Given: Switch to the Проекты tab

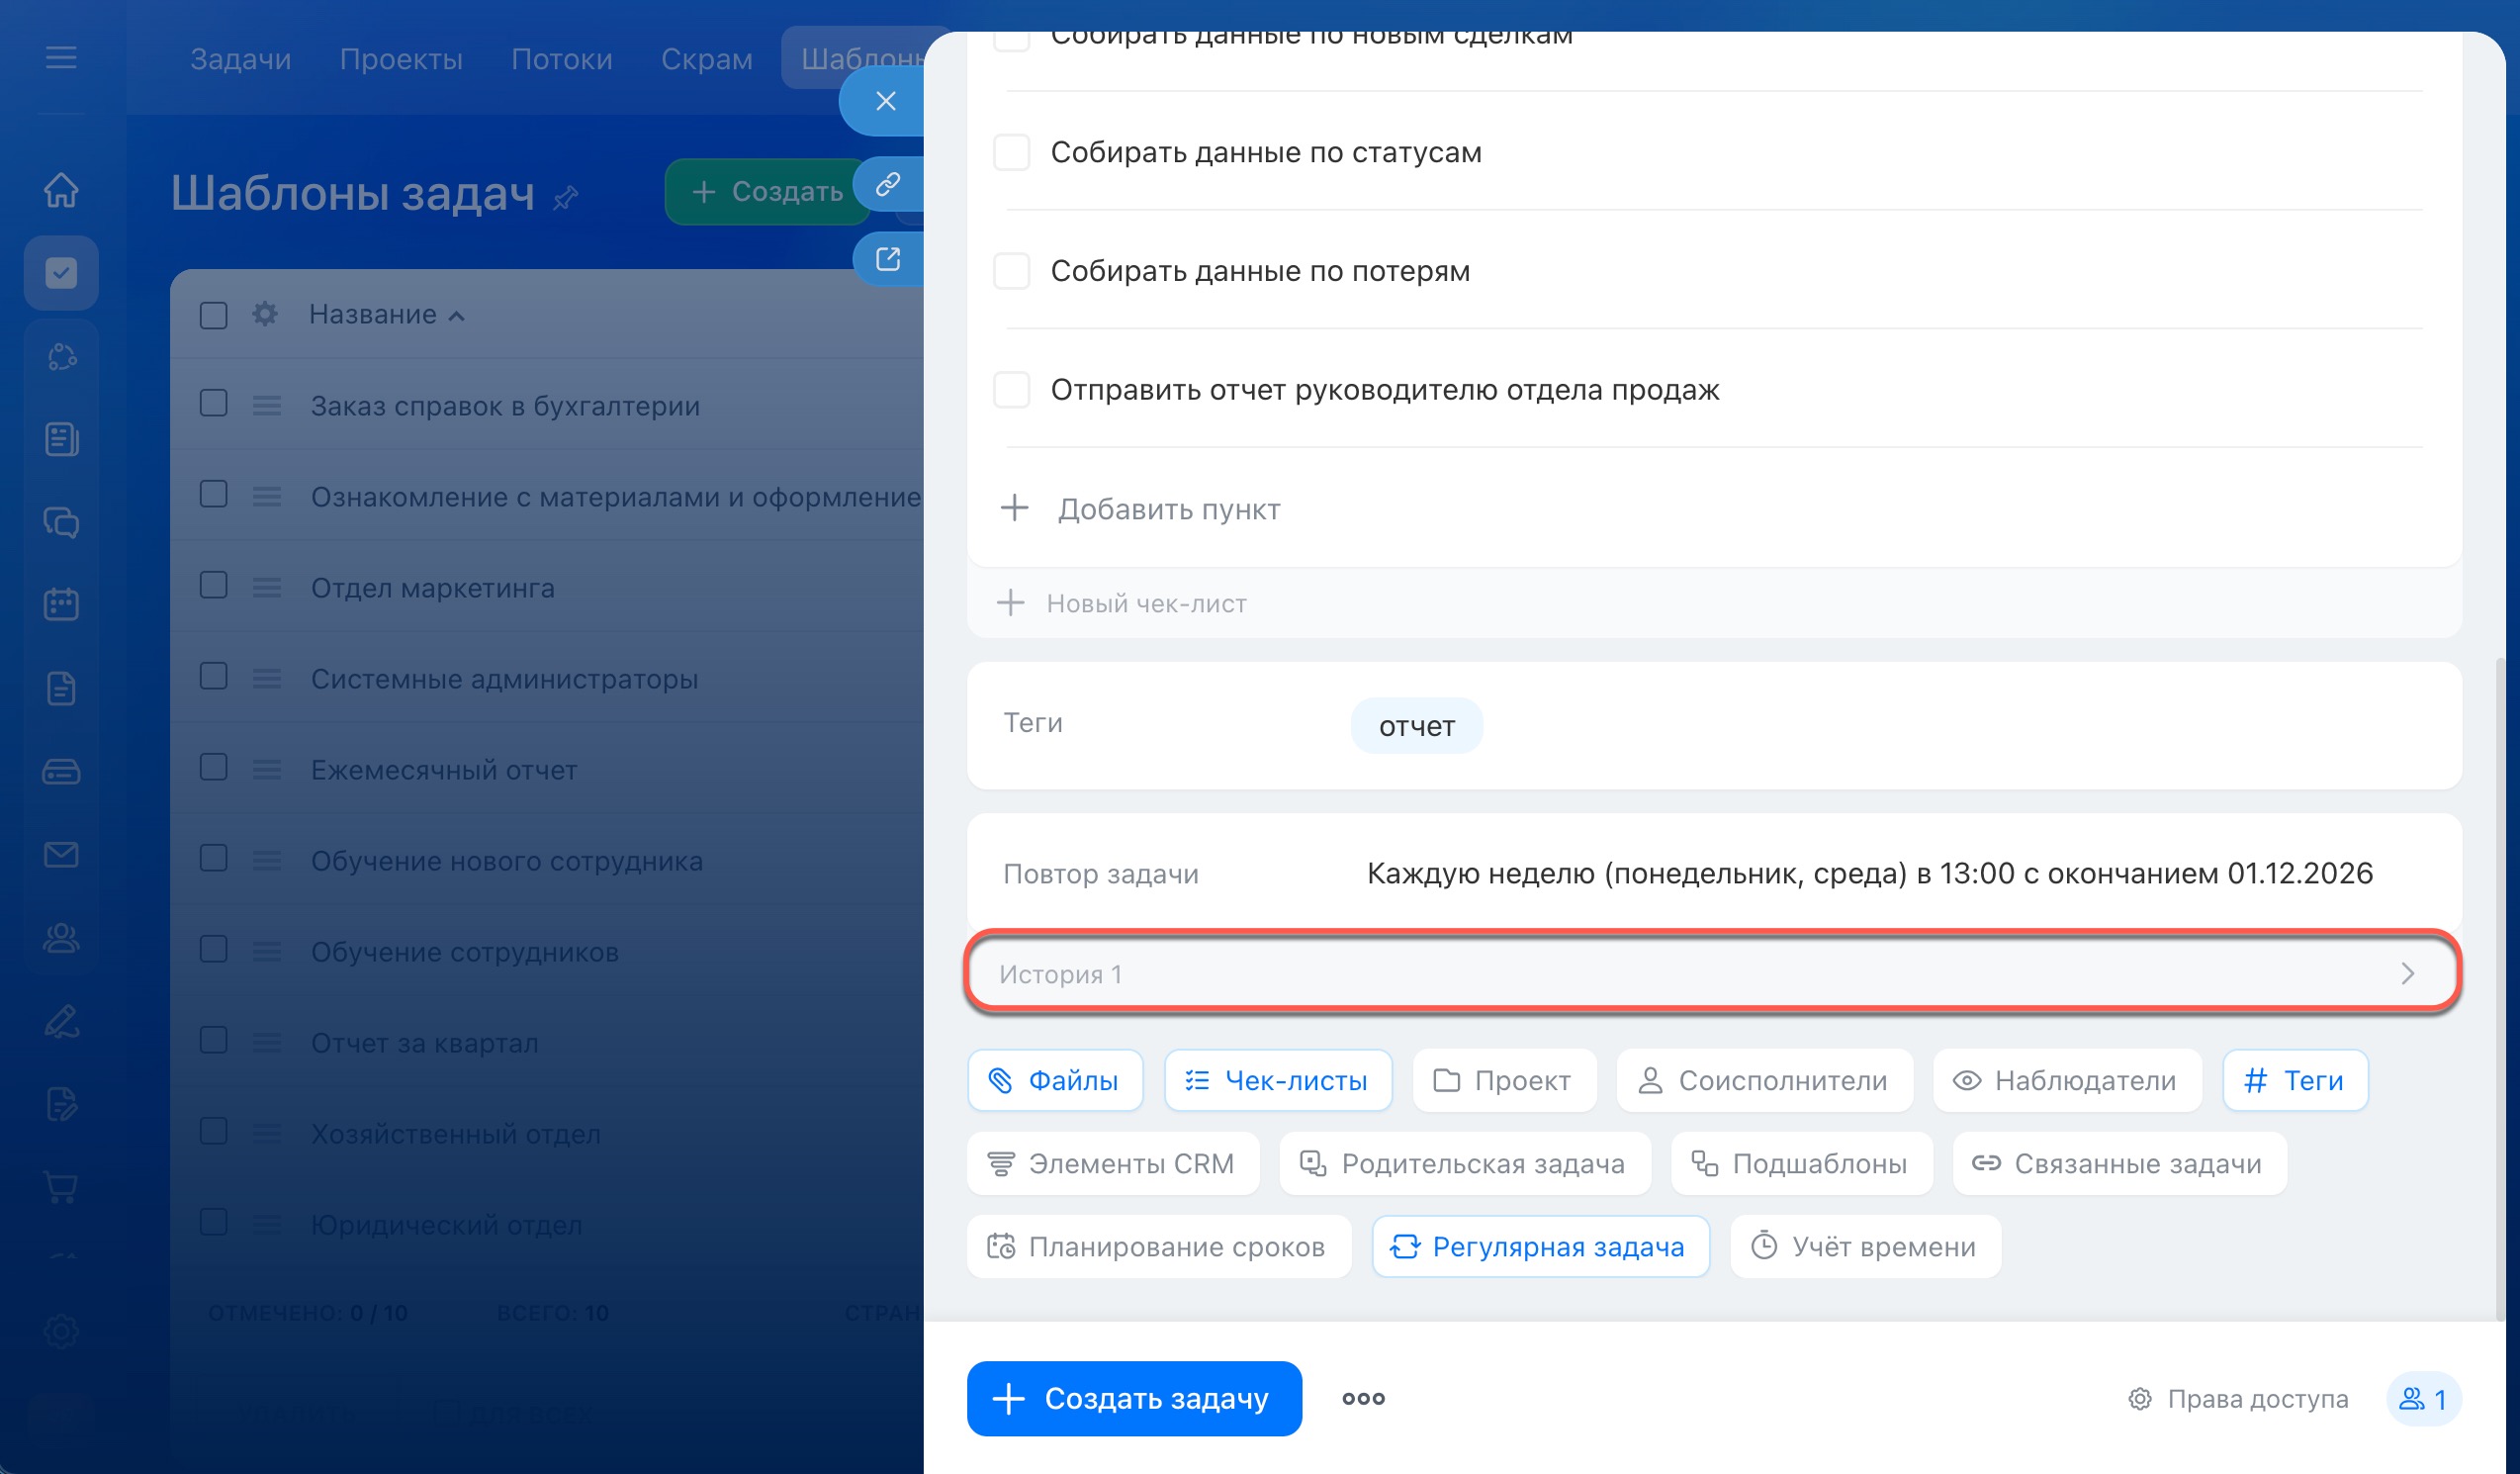Looking at the screenshot, I should 401,59.
